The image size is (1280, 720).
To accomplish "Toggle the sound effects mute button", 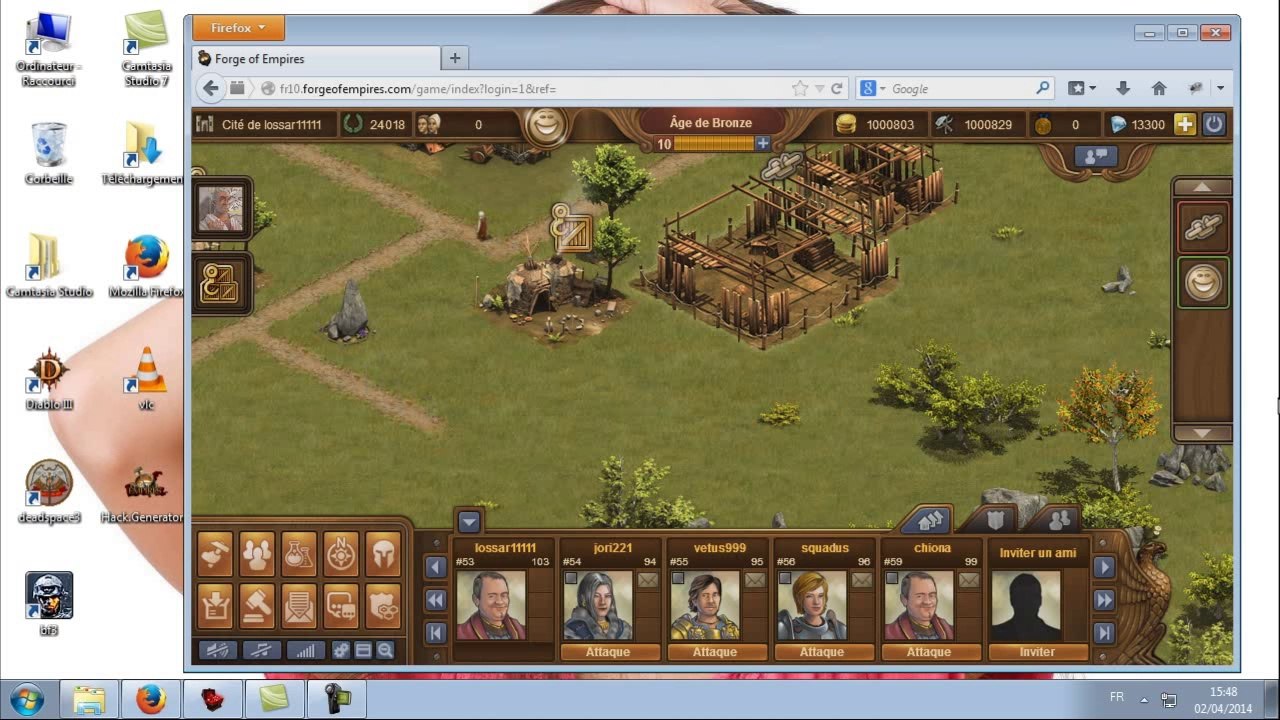I will (218, 650).
